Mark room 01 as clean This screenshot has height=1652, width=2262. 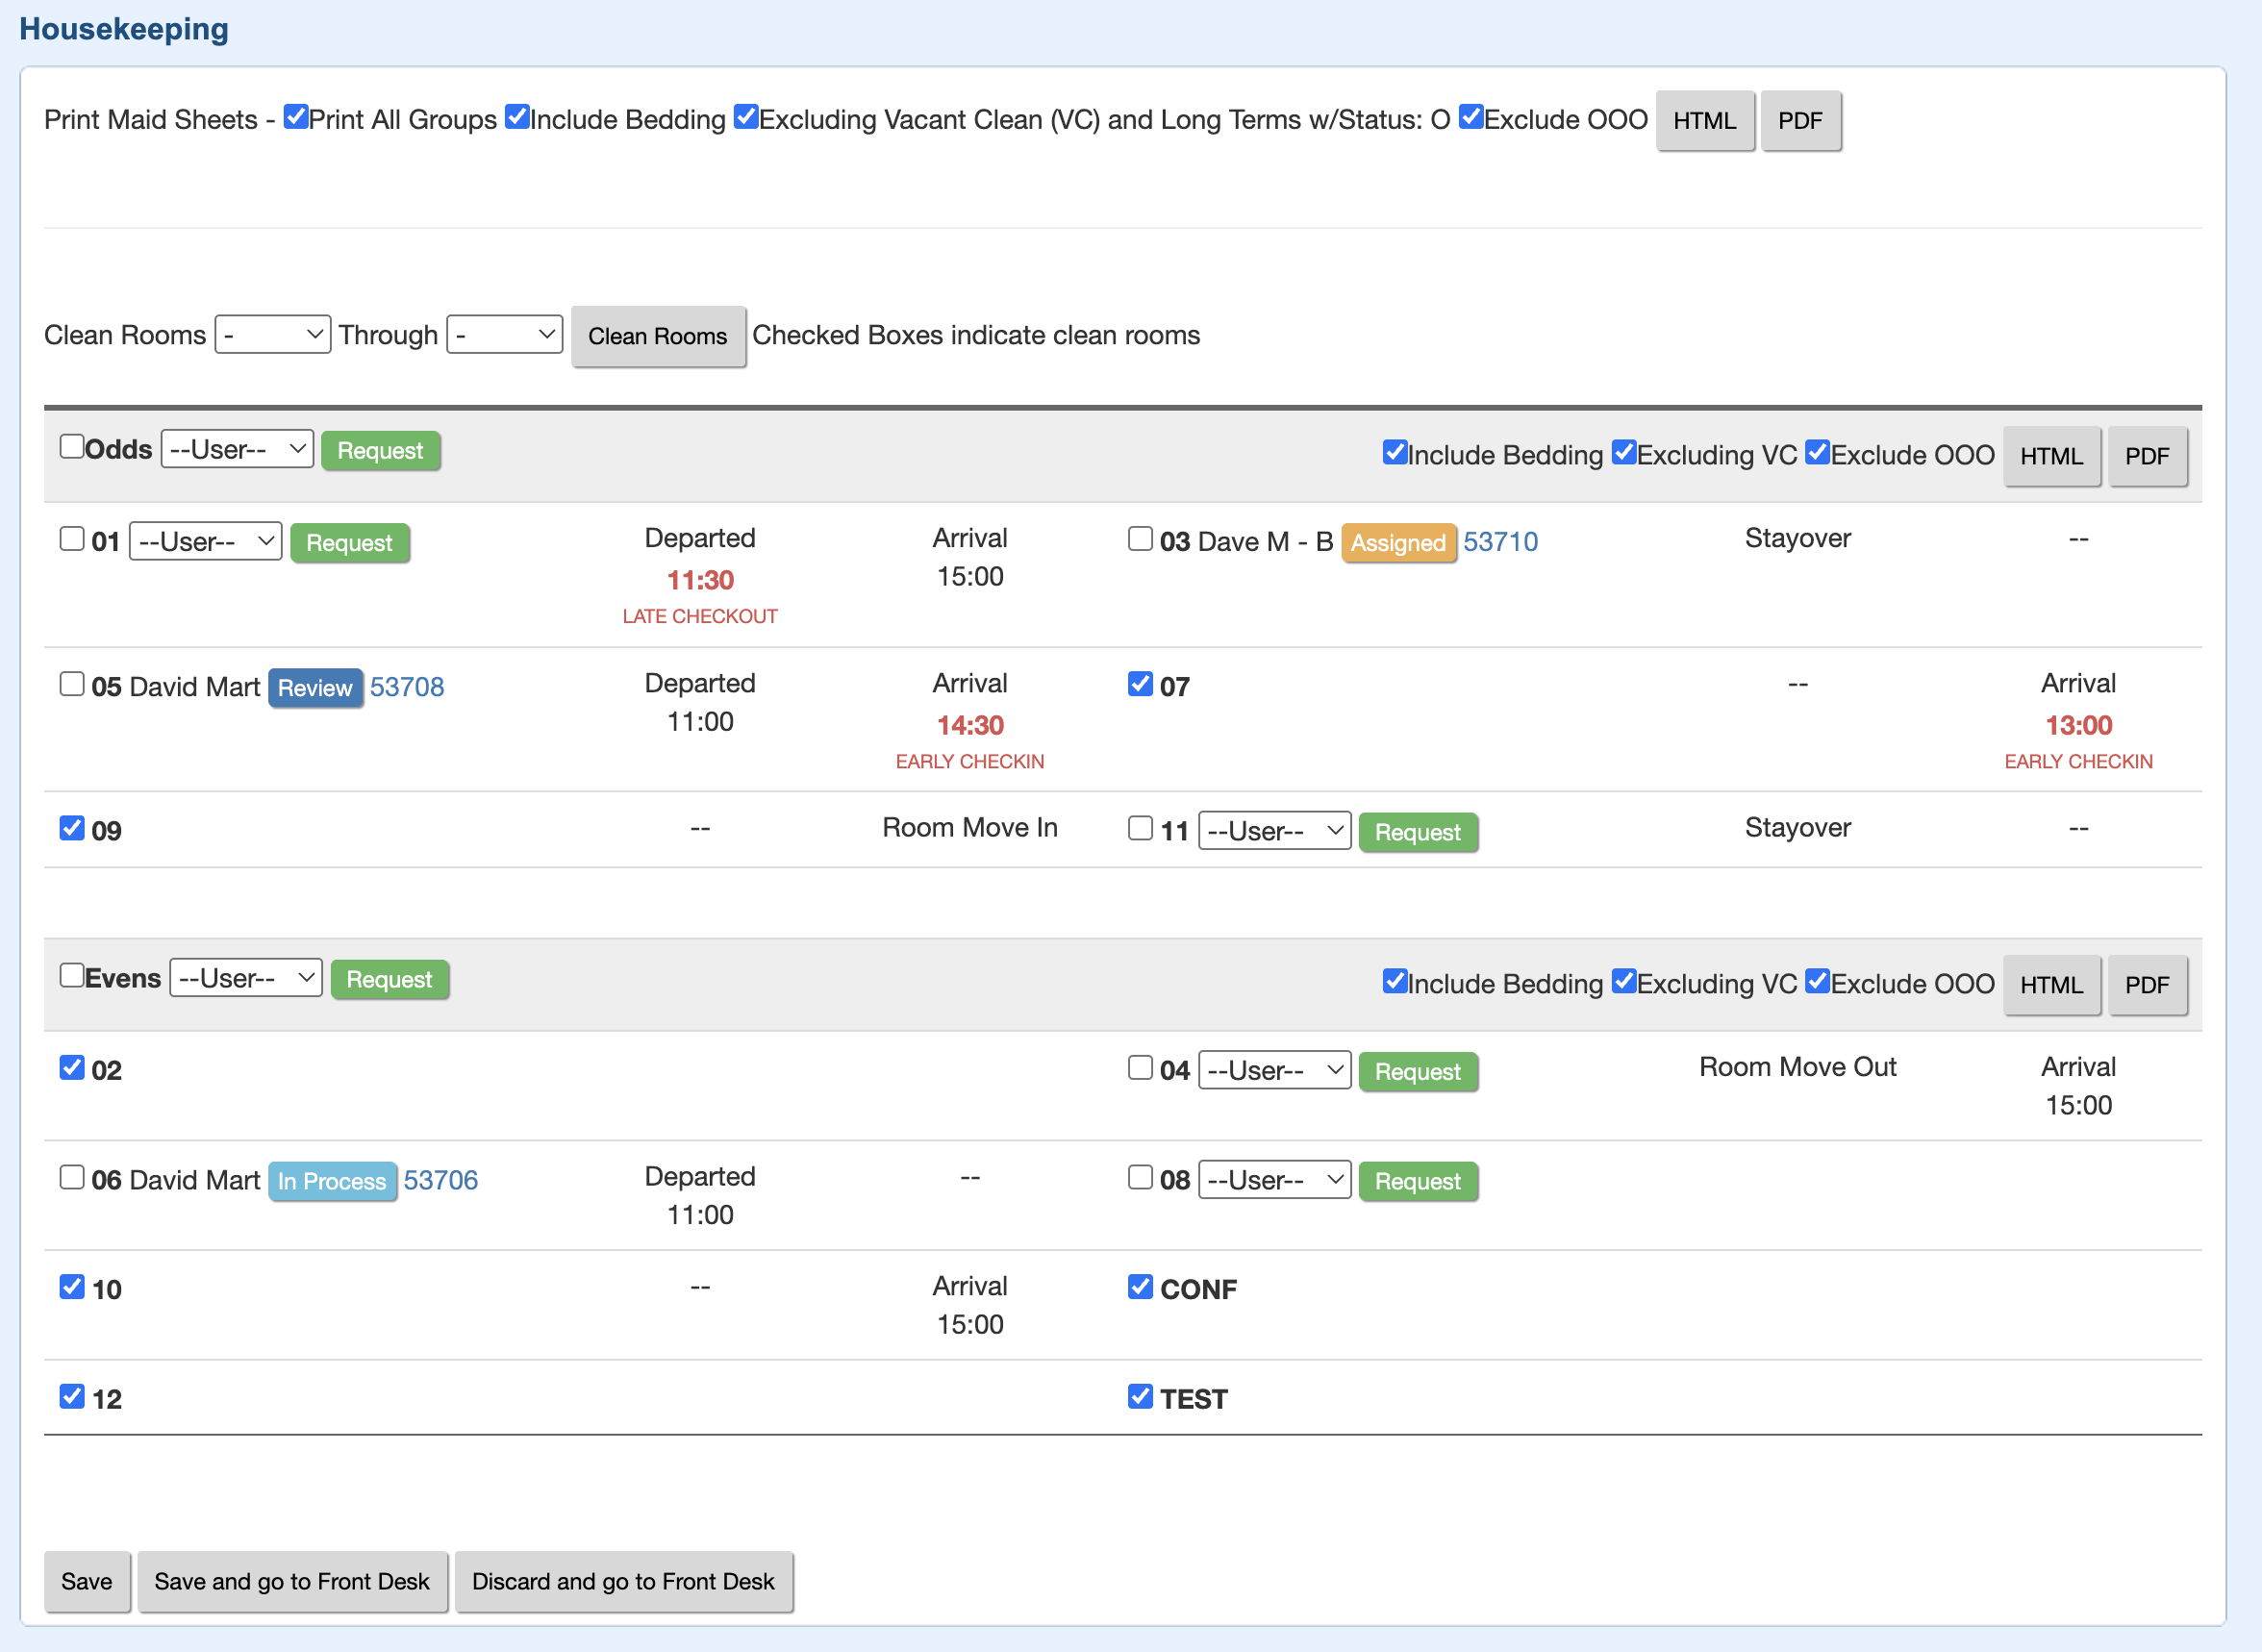click(x=72, y=539)
